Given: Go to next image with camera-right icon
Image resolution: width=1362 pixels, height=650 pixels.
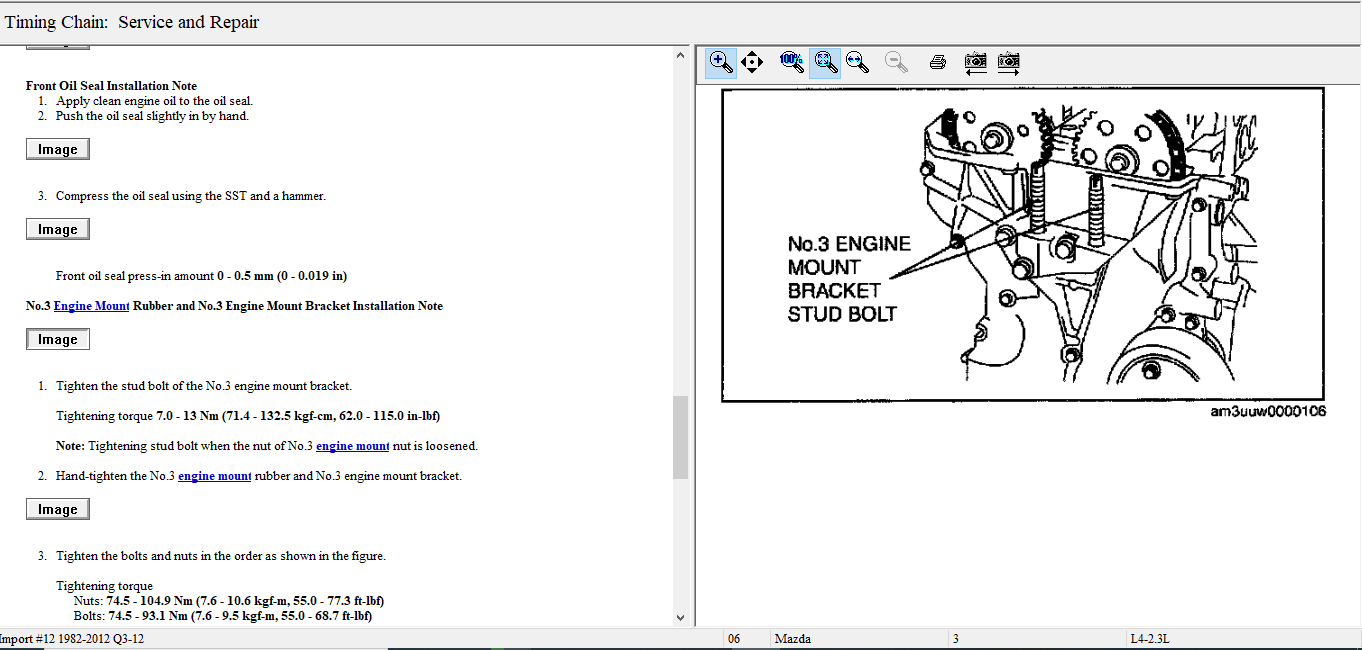Looking at the screenshot, I should coord(1009,62).
